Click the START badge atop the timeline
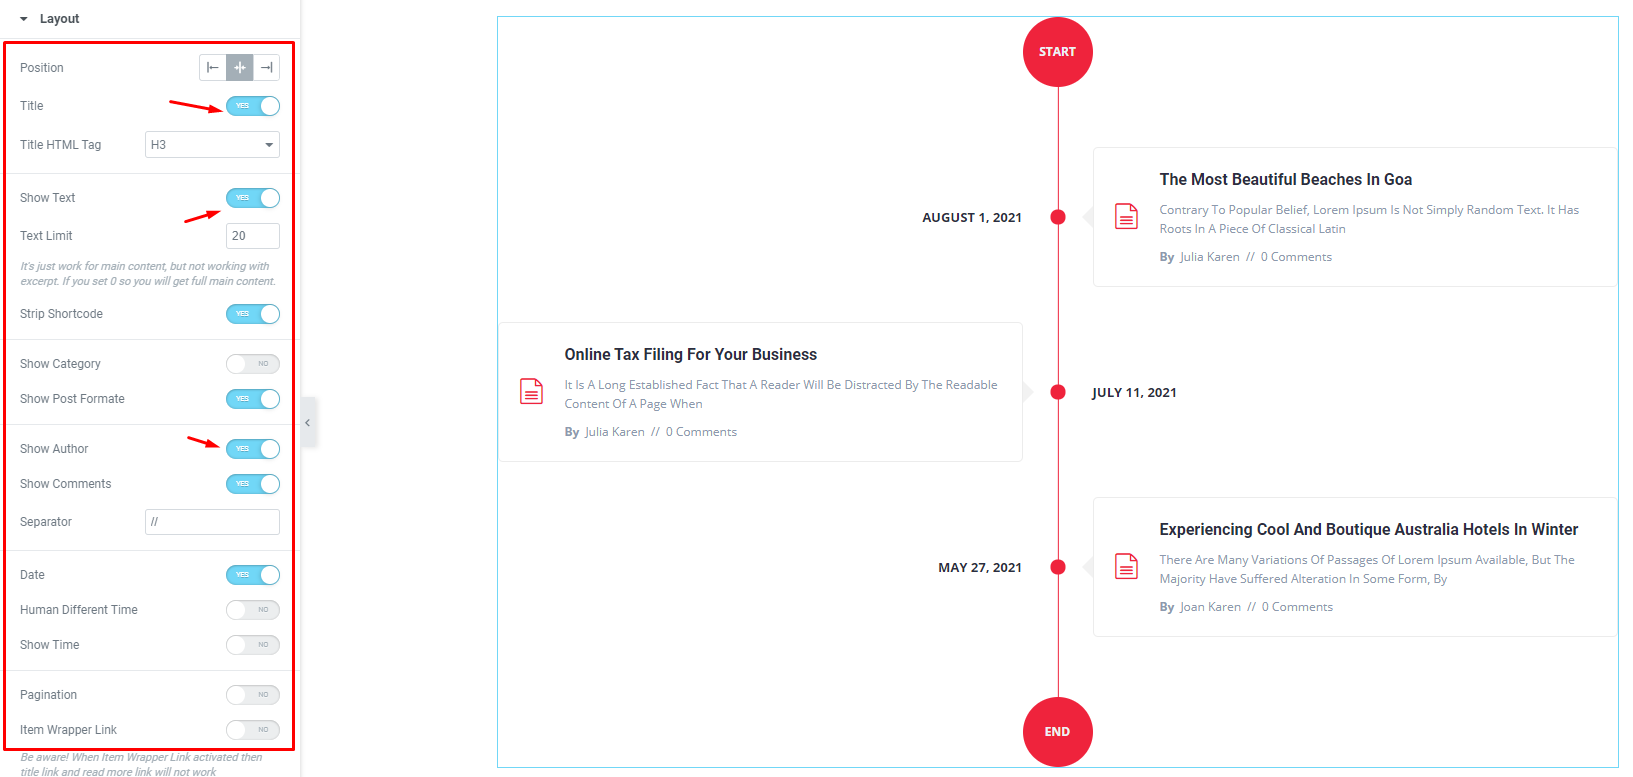The width and height of the screenshot is (1633, 777). point(1057,51)
